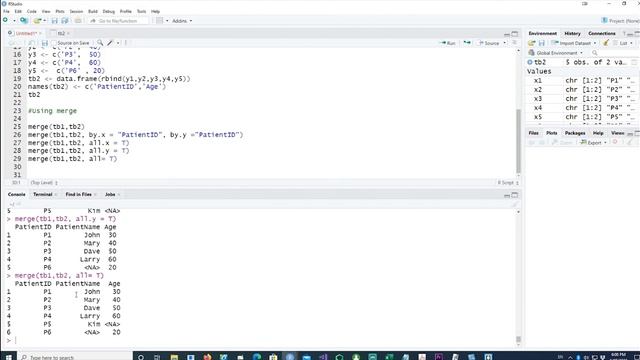Click the Go to file/function field
Viewport: 640px width, 360px height.
118,21
